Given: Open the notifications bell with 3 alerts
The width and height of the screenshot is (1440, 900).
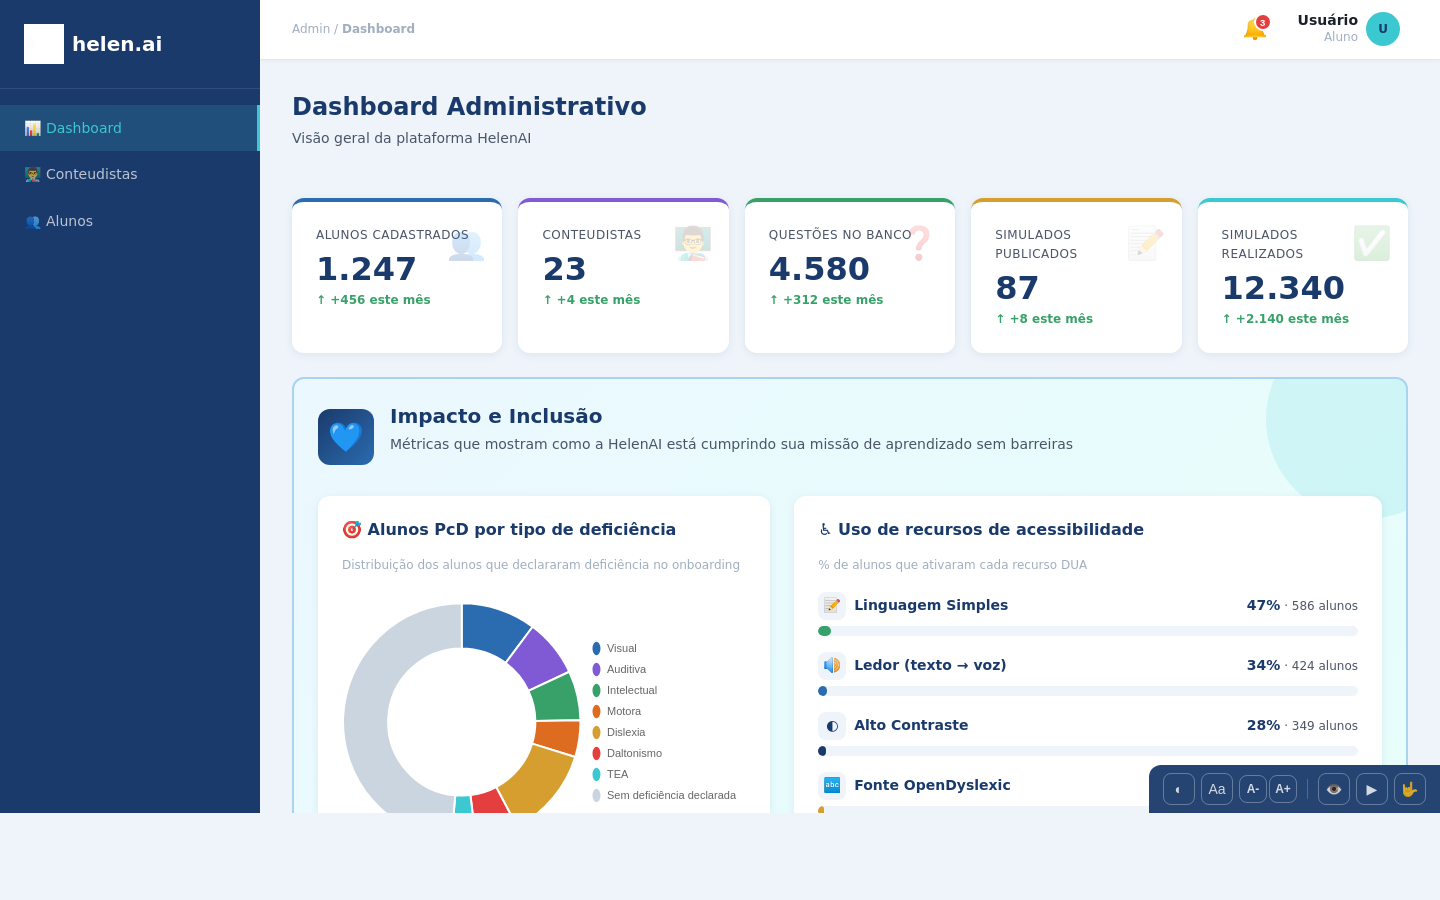Looking at the screenshot, I should click(x=1254, y=28).
